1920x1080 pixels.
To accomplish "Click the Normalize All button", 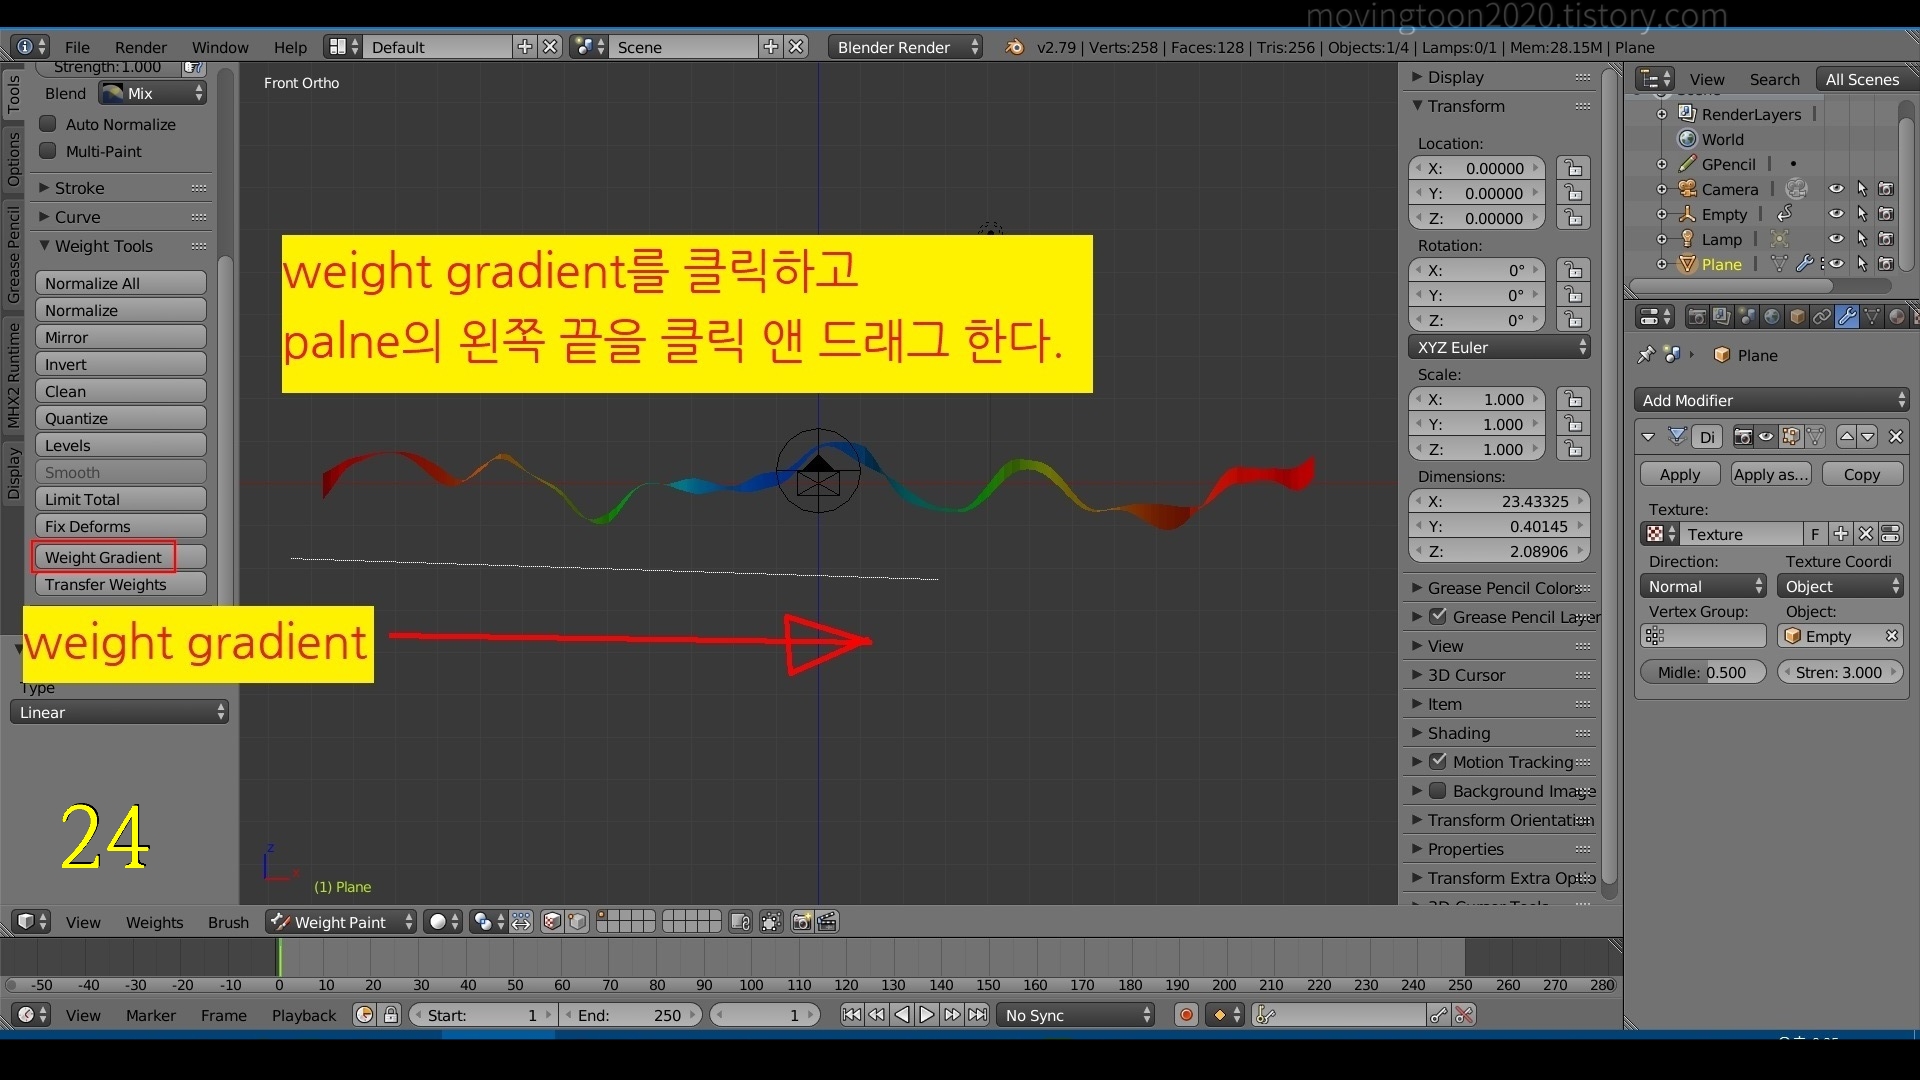I will point(120,283).
